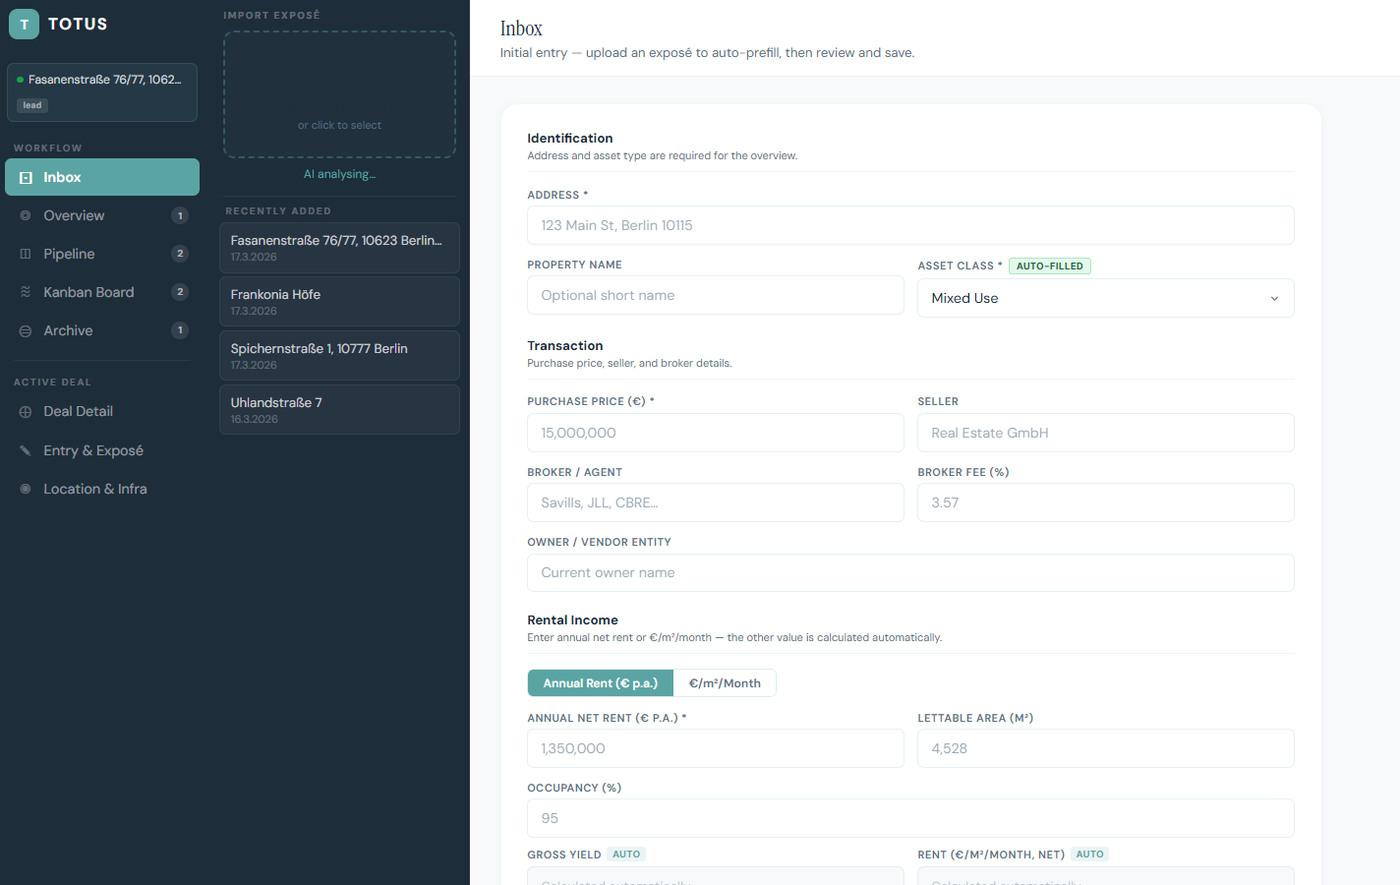Viewport: 1400px width, 885px height.
Task: Open the Archive section
Action: tap(102, 331)
